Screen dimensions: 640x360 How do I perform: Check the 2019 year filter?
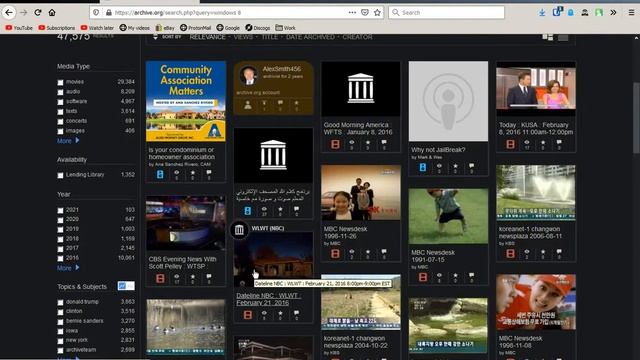pos(60,229)
